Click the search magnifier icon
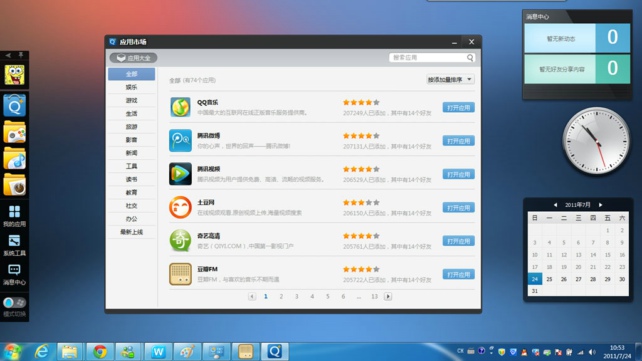This screenshot has width=642, height=361. 470,58
